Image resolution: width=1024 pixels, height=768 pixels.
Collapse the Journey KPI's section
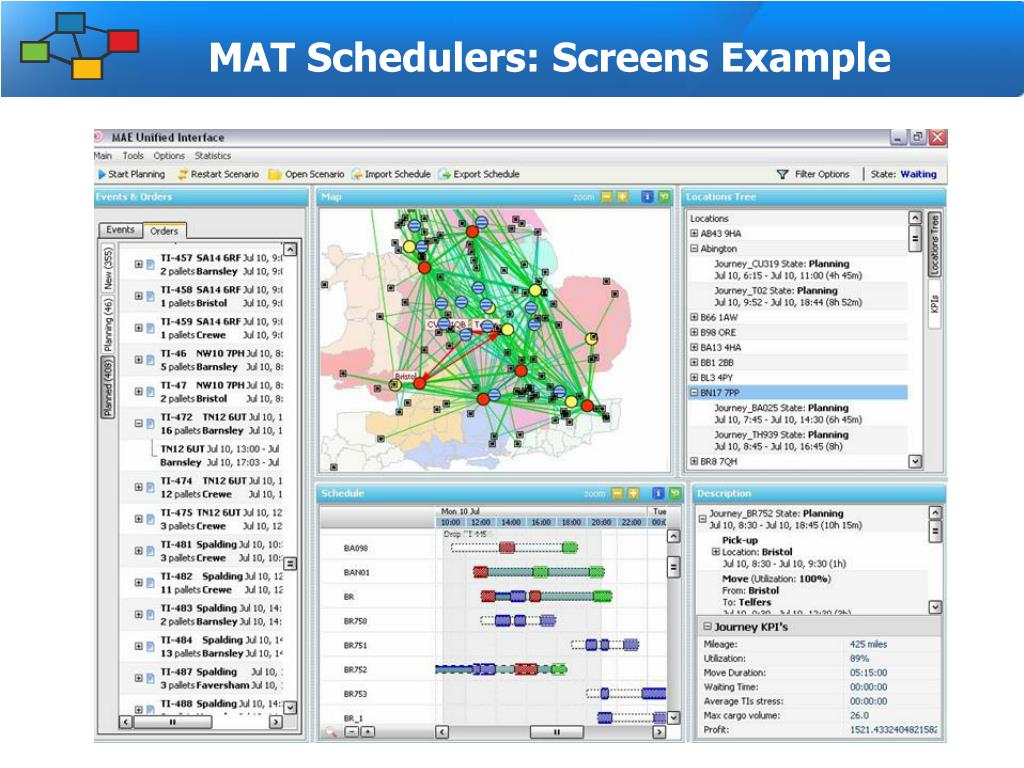pyautogui.click(x=707, y=626)
